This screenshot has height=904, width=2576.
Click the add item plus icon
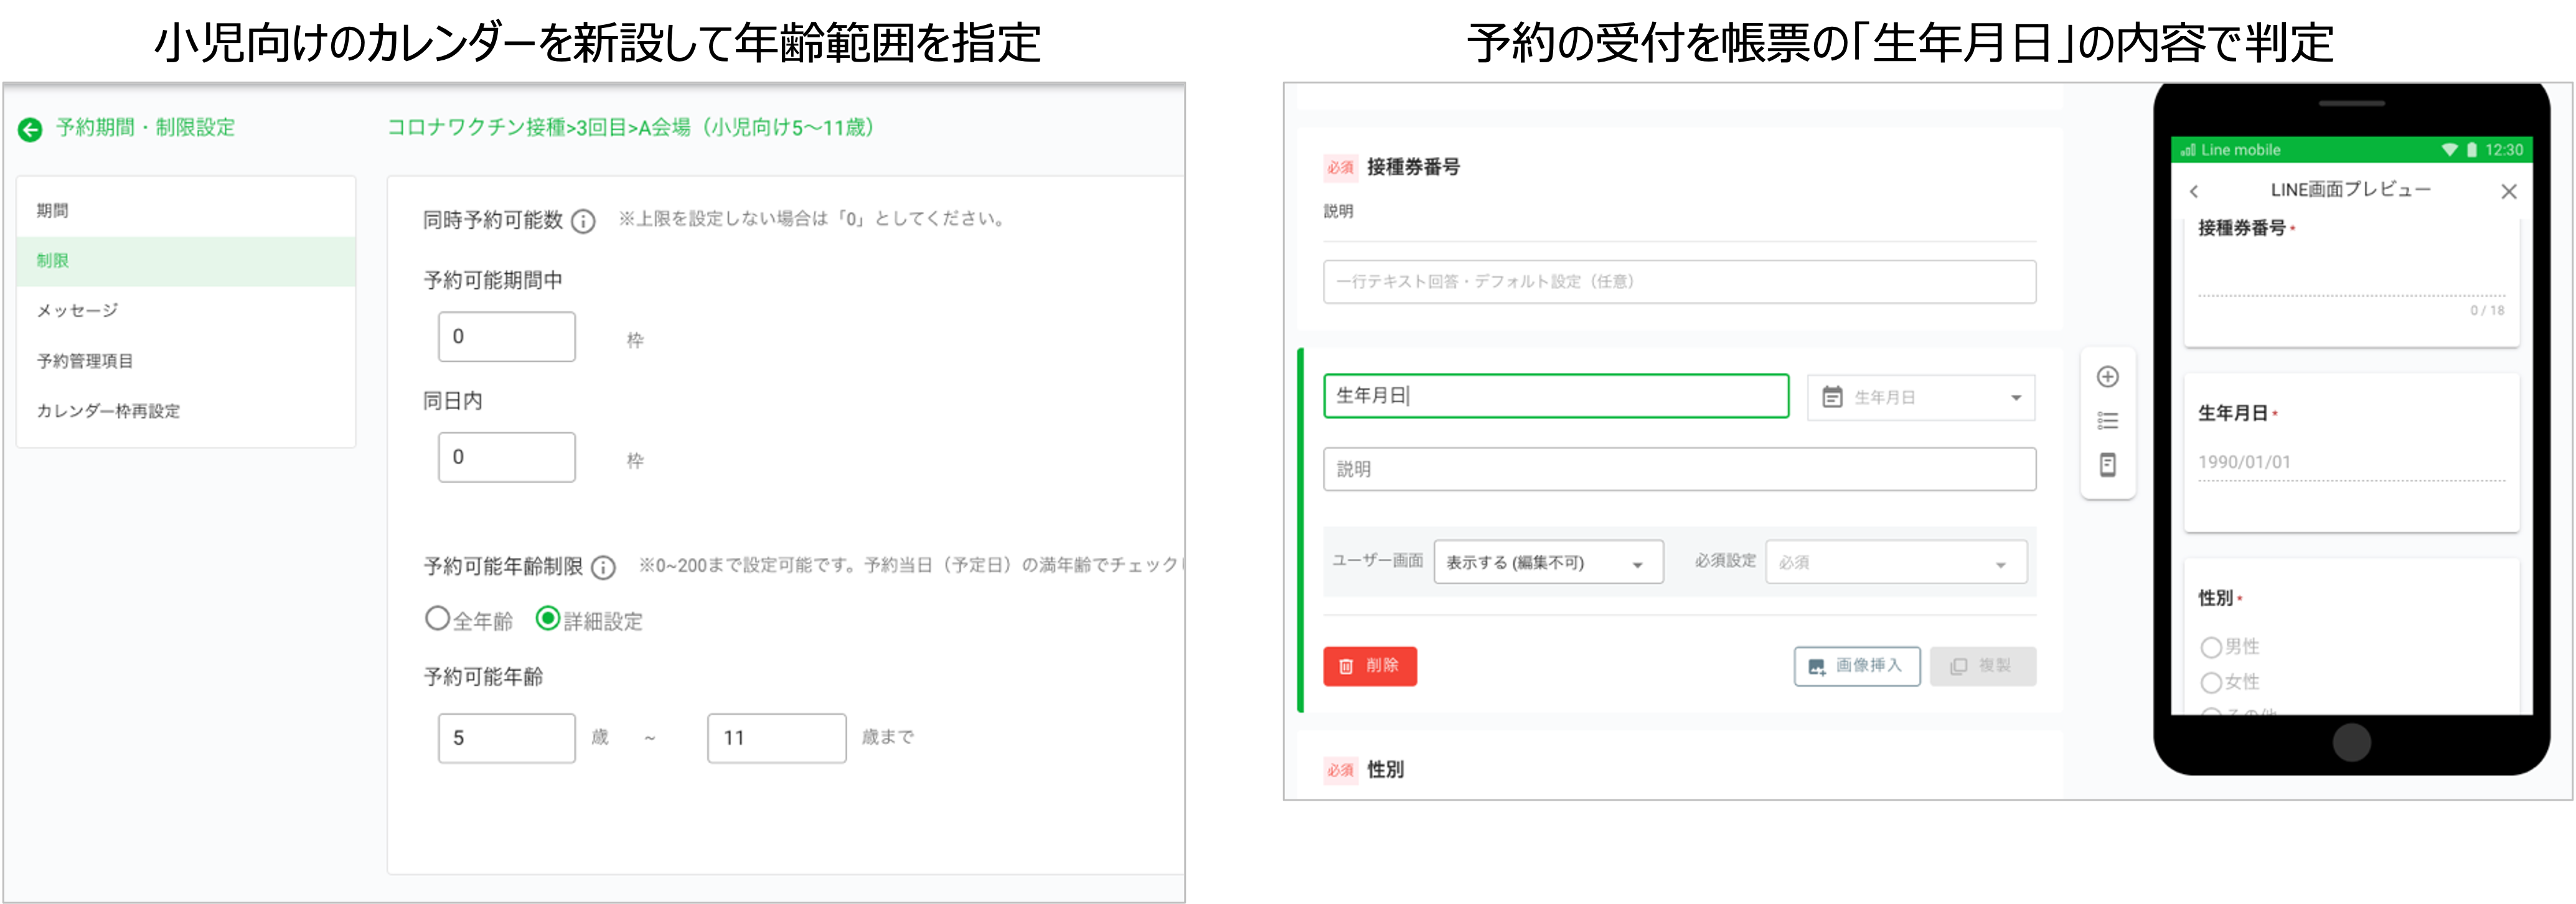point(2107,377)
